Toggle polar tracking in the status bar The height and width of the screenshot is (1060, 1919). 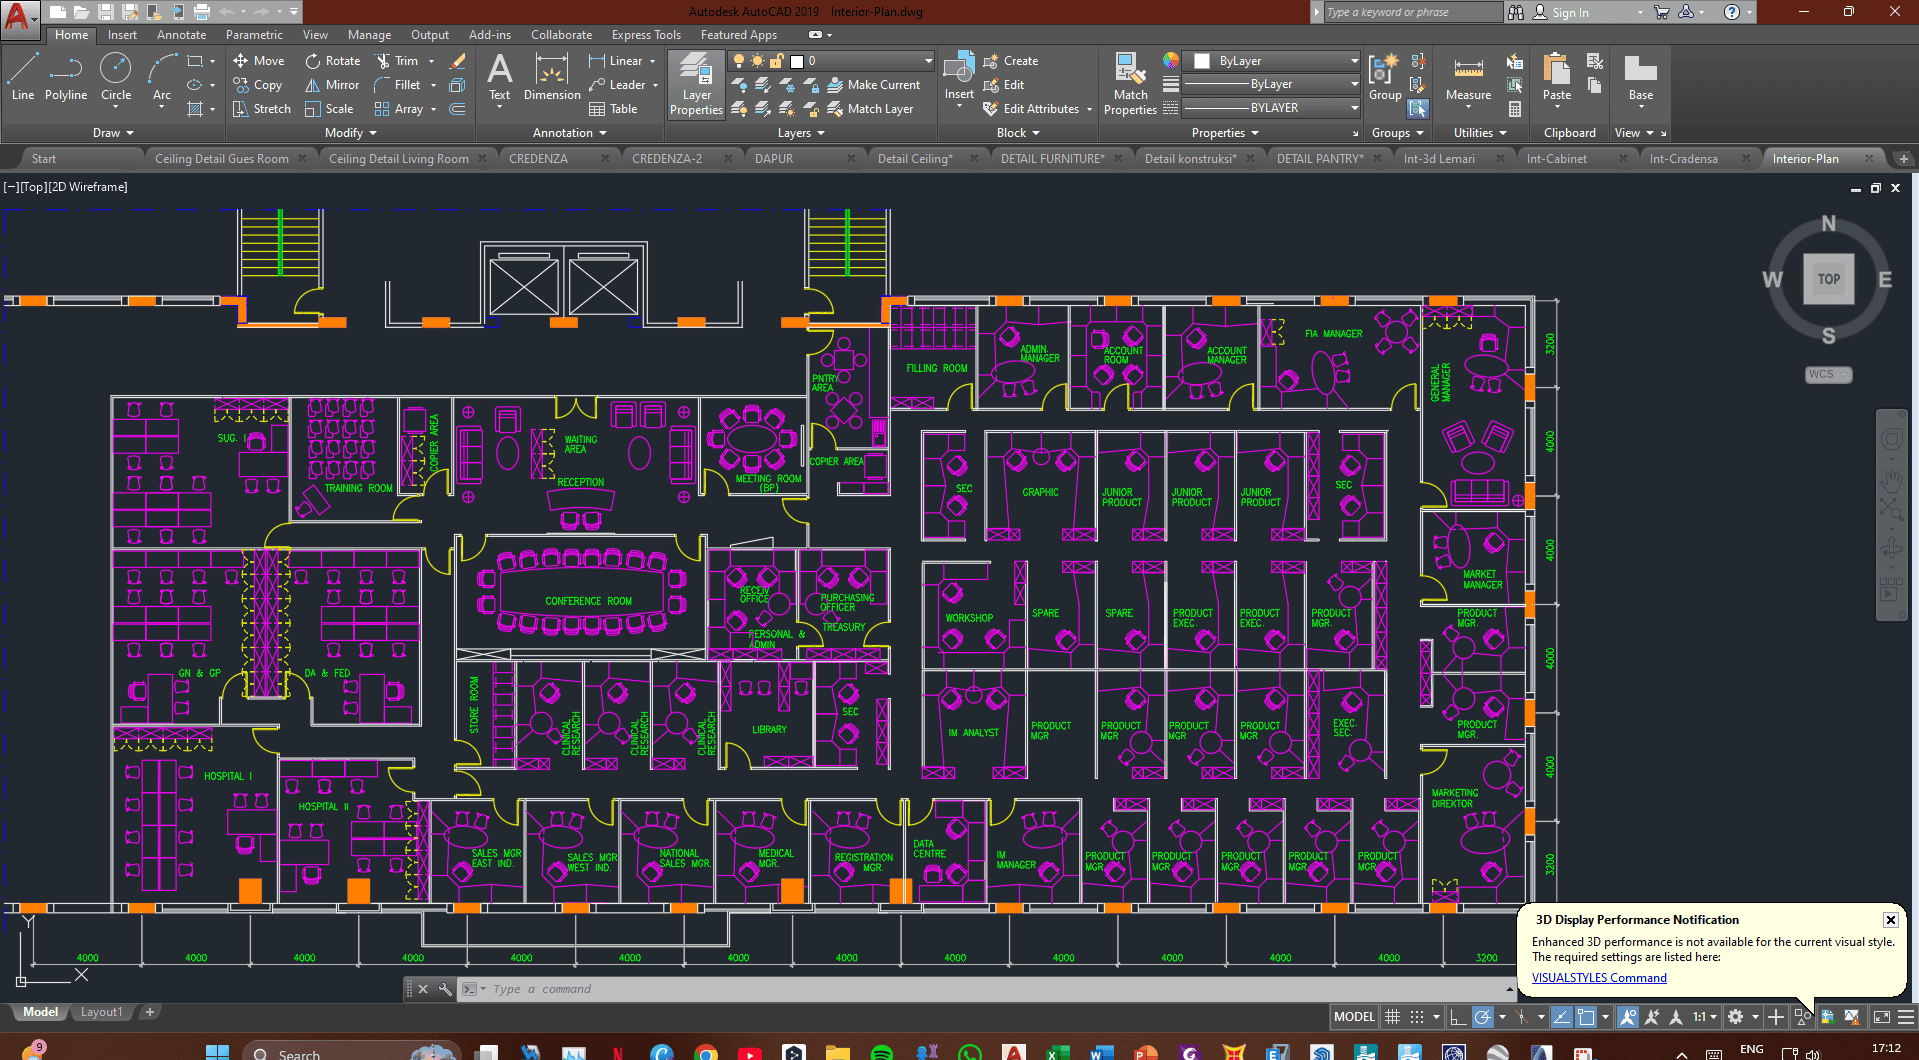[x=1483, y=1017]
